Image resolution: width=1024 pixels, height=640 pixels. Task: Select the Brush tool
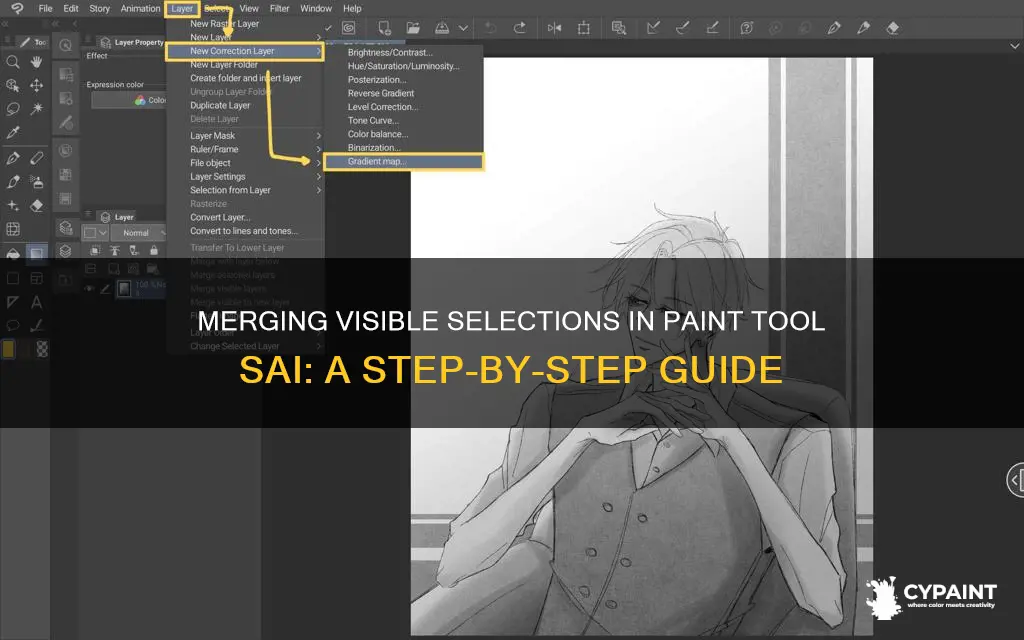coord(12,182)
